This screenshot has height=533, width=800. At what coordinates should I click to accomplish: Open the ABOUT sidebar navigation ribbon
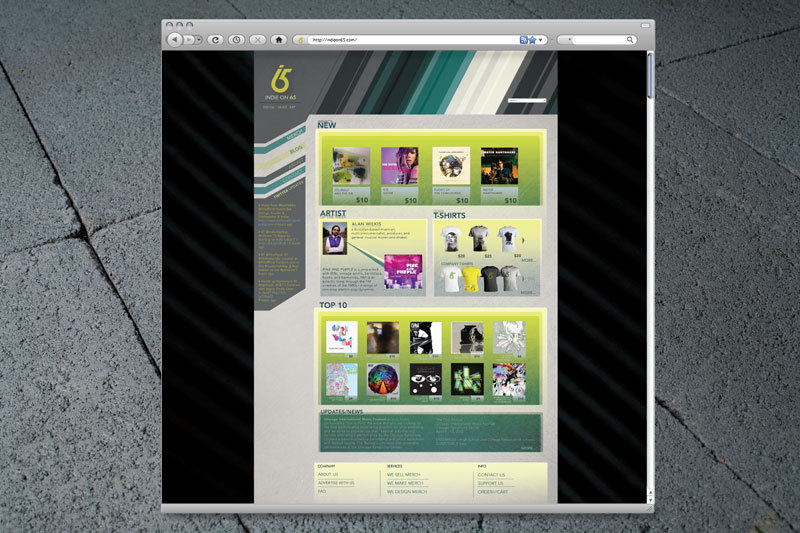click(x=280, y=169)
